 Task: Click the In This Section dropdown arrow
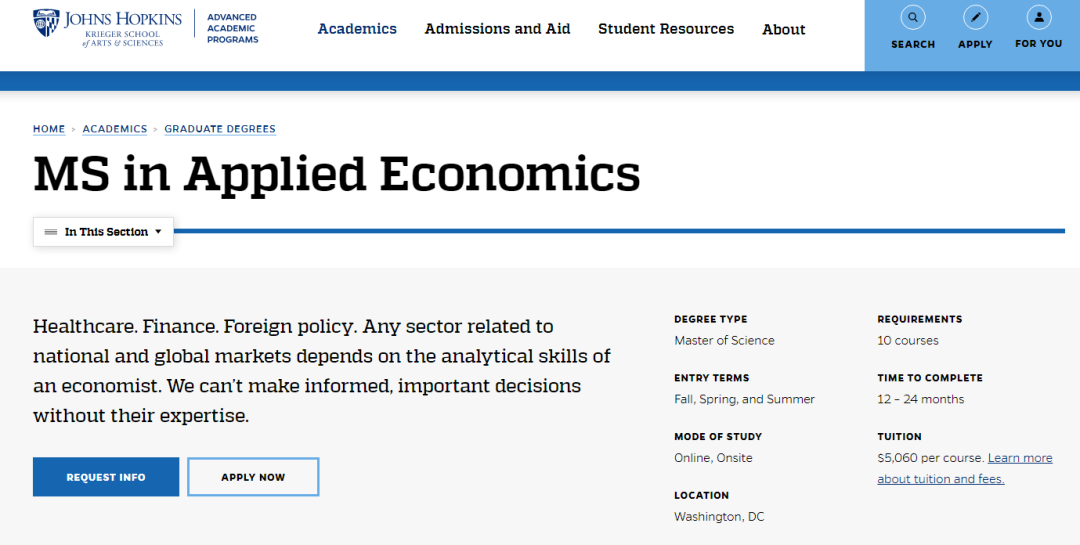(x=158, y=232)
